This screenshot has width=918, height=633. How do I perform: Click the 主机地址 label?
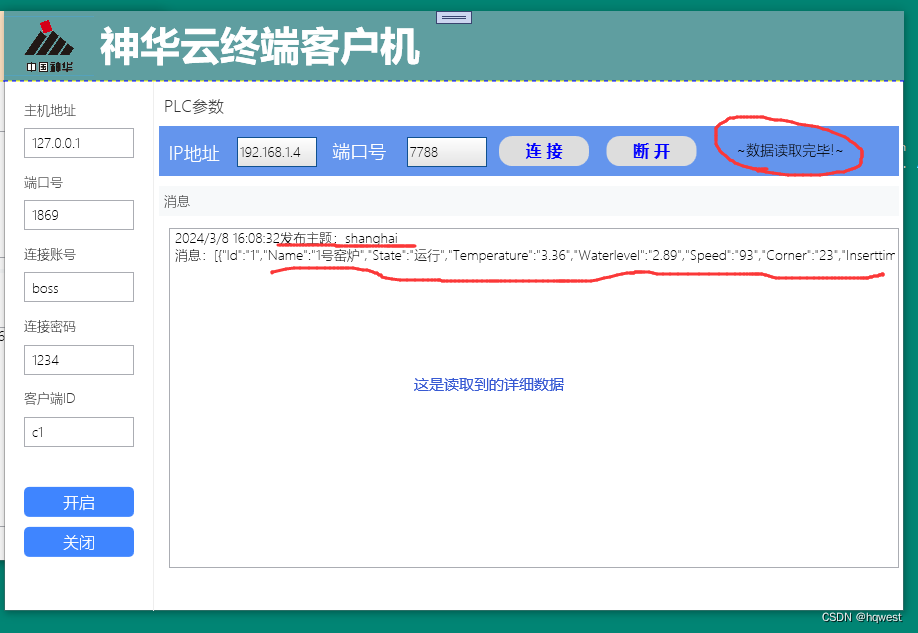[50, 111]
